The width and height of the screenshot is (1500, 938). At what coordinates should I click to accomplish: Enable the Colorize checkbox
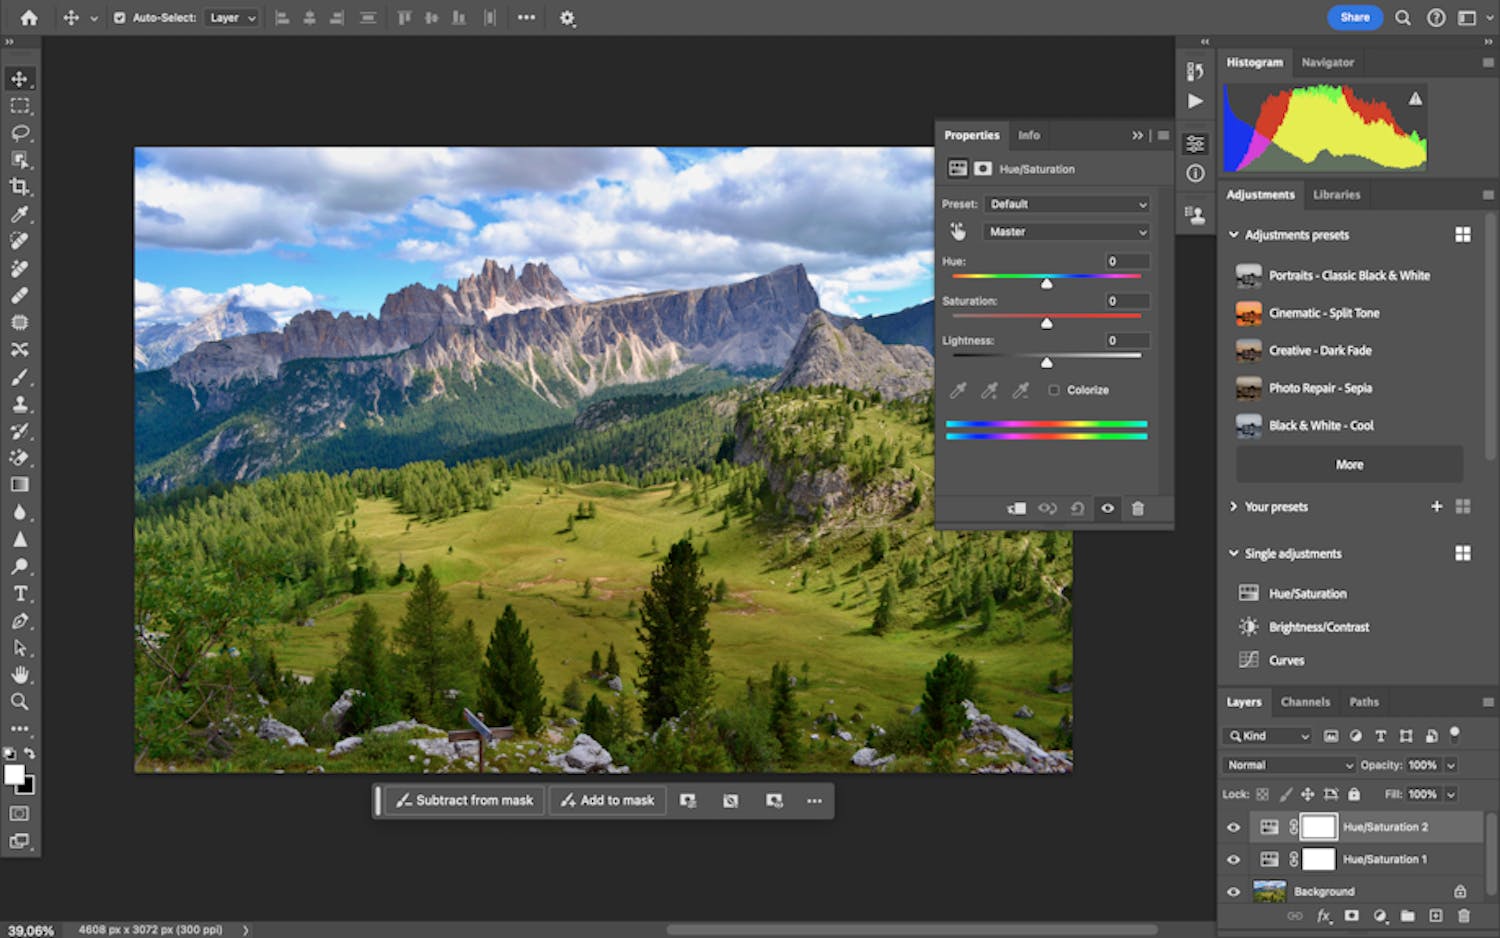pyautogui.click(x=1054, y=390)
